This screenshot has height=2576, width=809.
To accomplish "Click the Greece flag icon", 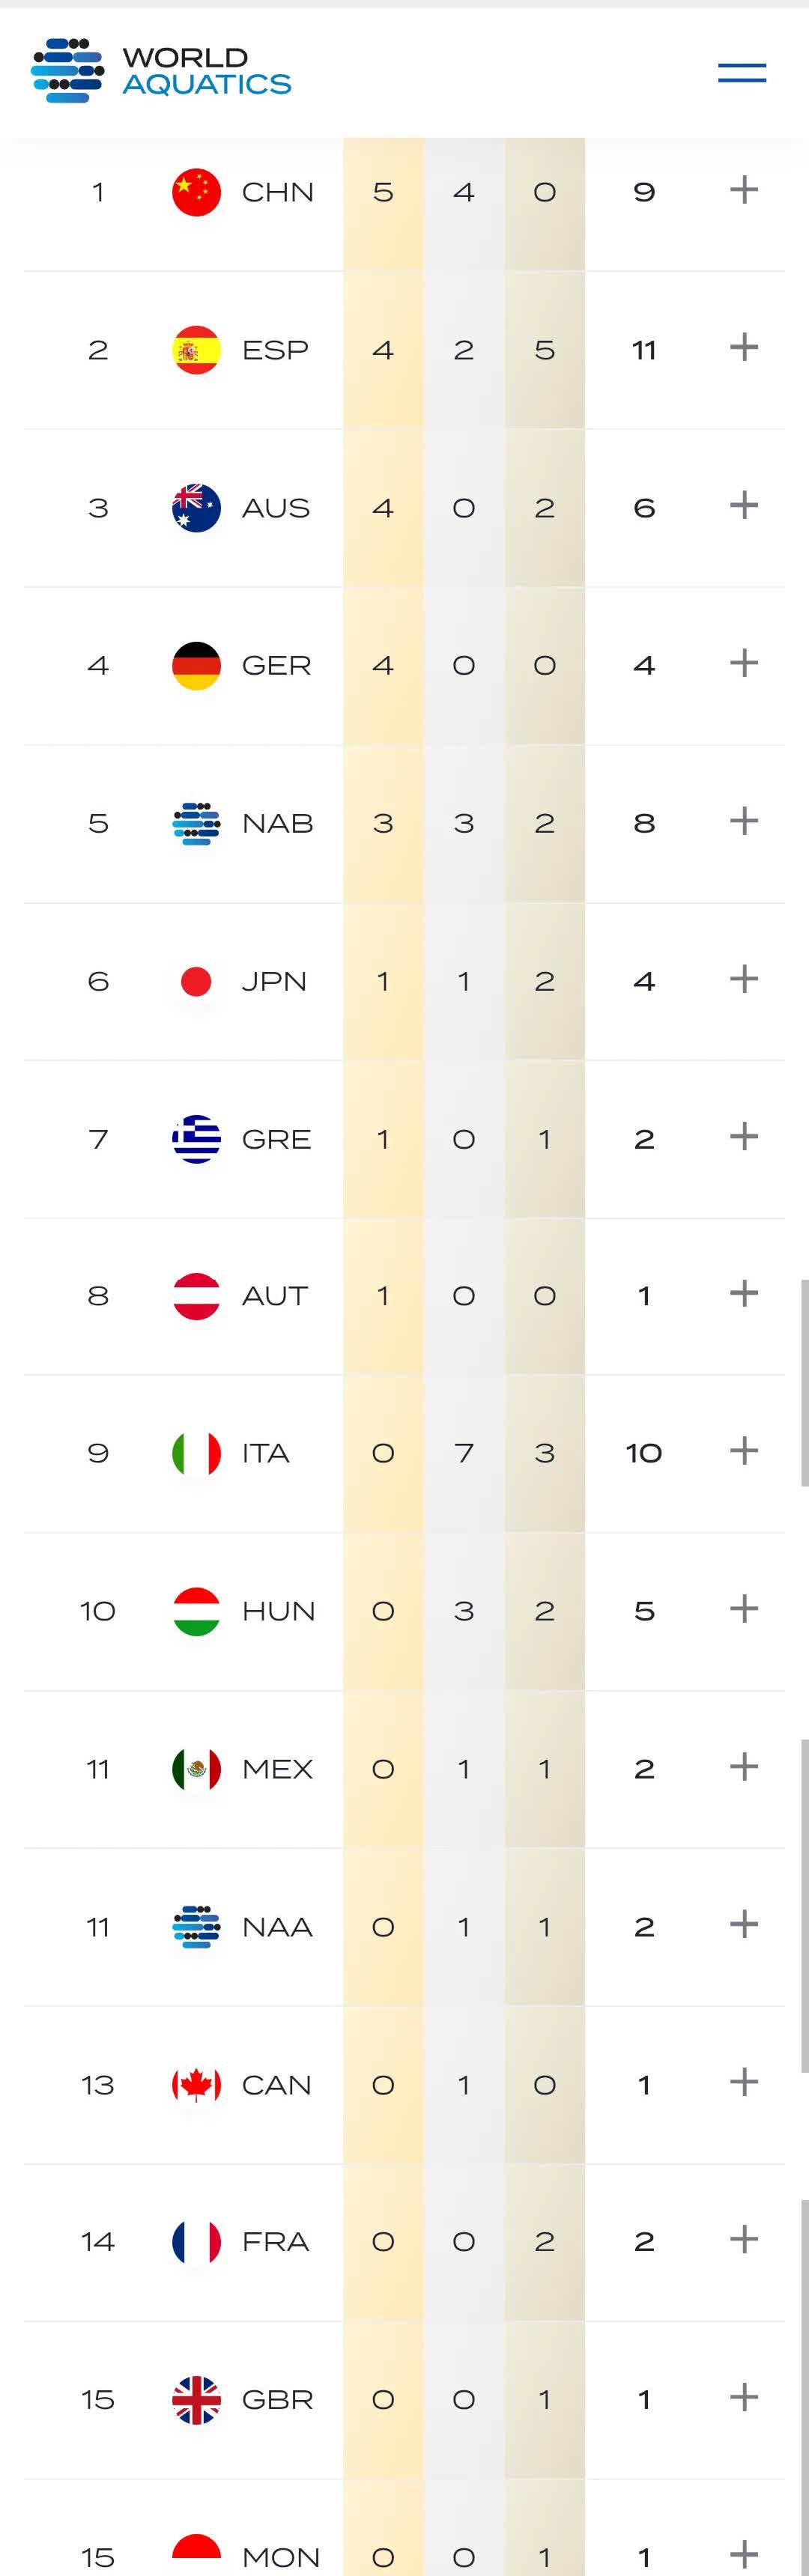I will click(196, 1139).
